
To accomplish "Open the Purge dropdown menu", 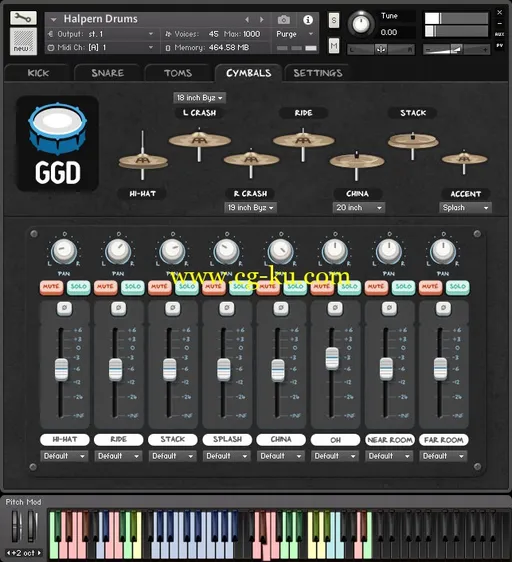I will tap(295, 34).
